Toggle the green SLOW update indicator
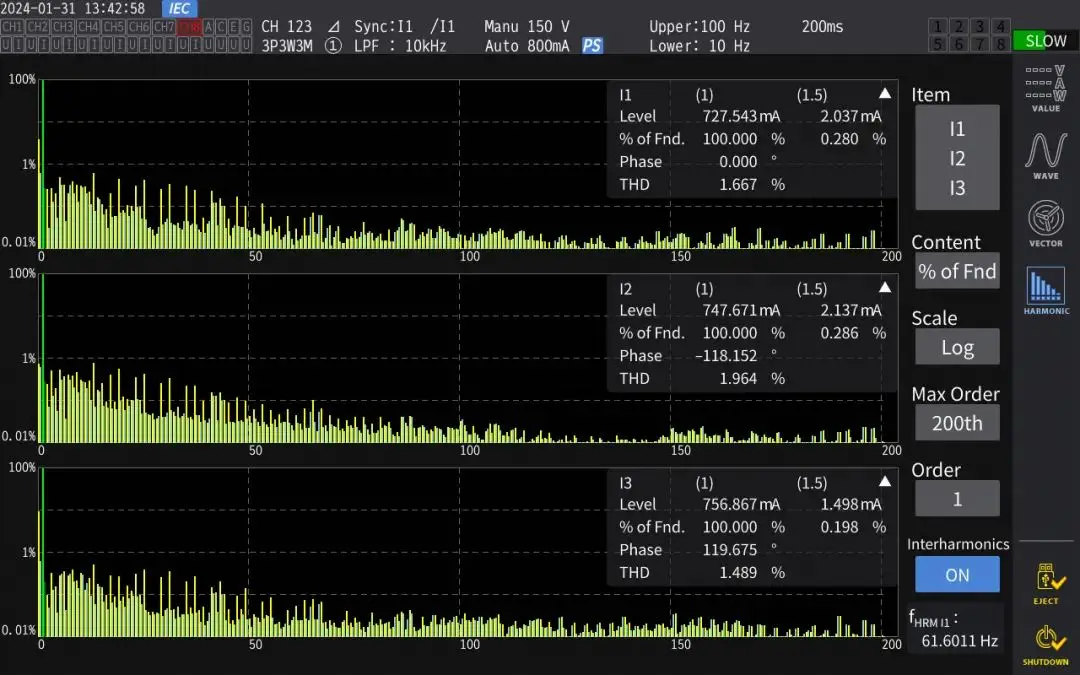Image resolution: width=1080 pixels, height=675 pixels. [x=1045, y=41]
